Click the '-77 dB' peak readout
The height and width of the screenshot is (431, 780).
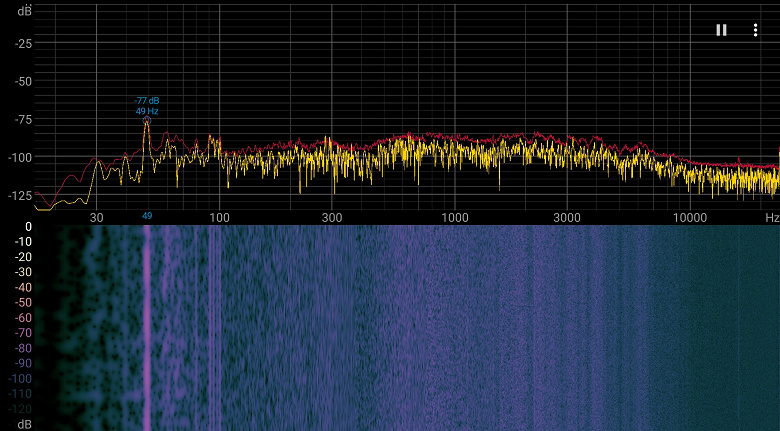point(148,101)
